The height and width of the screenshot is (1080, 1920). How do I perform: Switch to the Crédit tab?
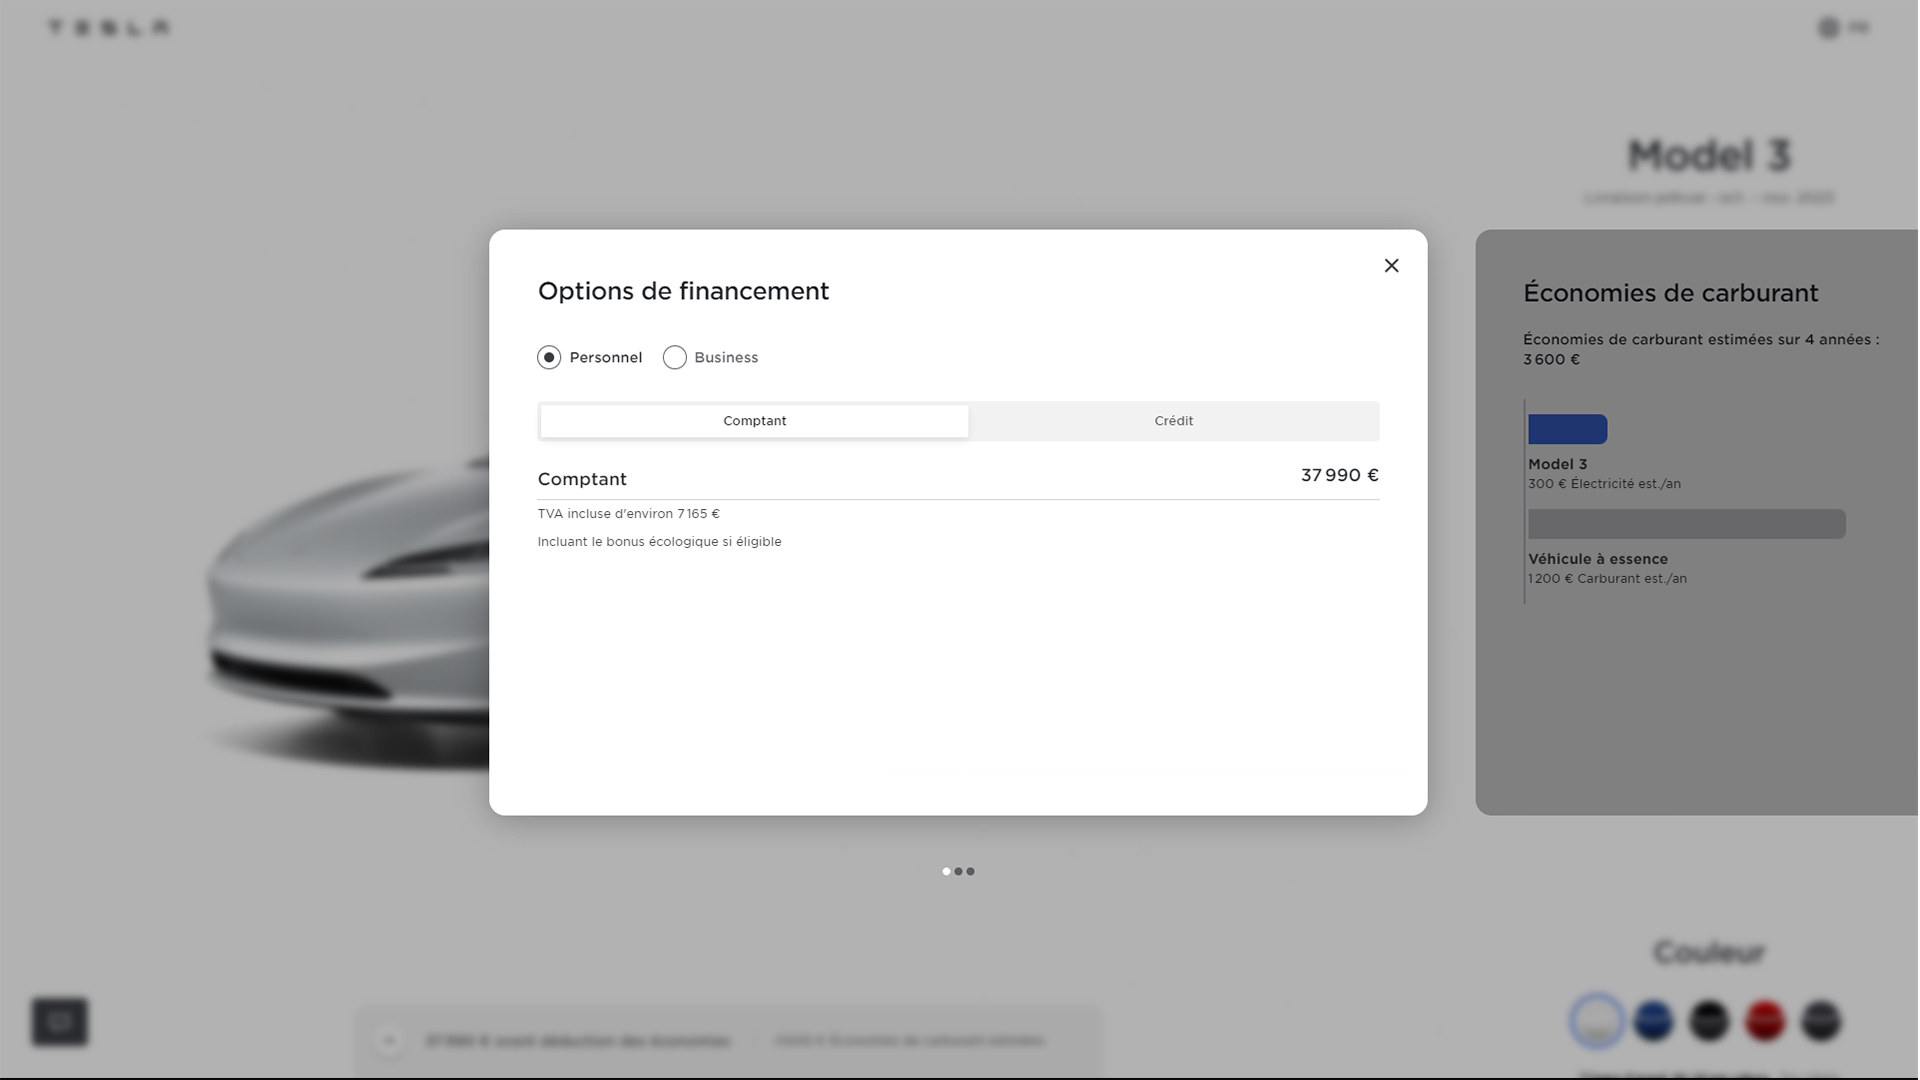tap(1173, 421)
